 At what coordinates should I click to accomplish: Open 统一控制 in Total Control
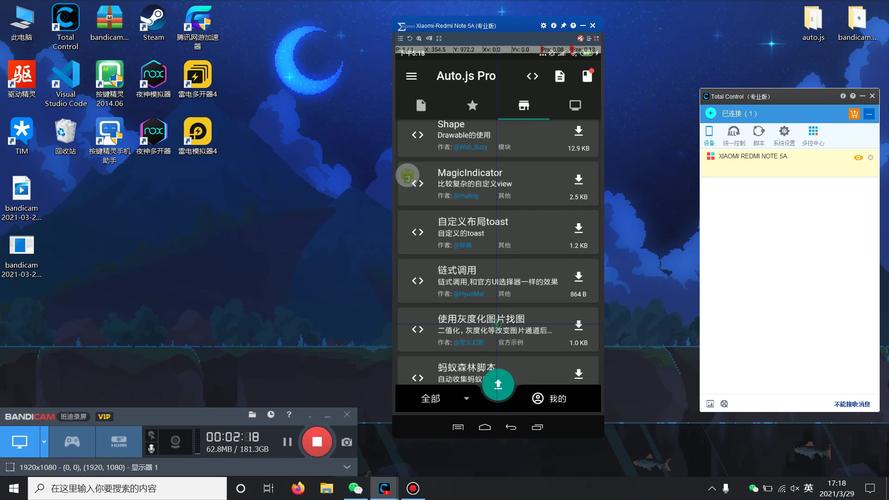734,135
